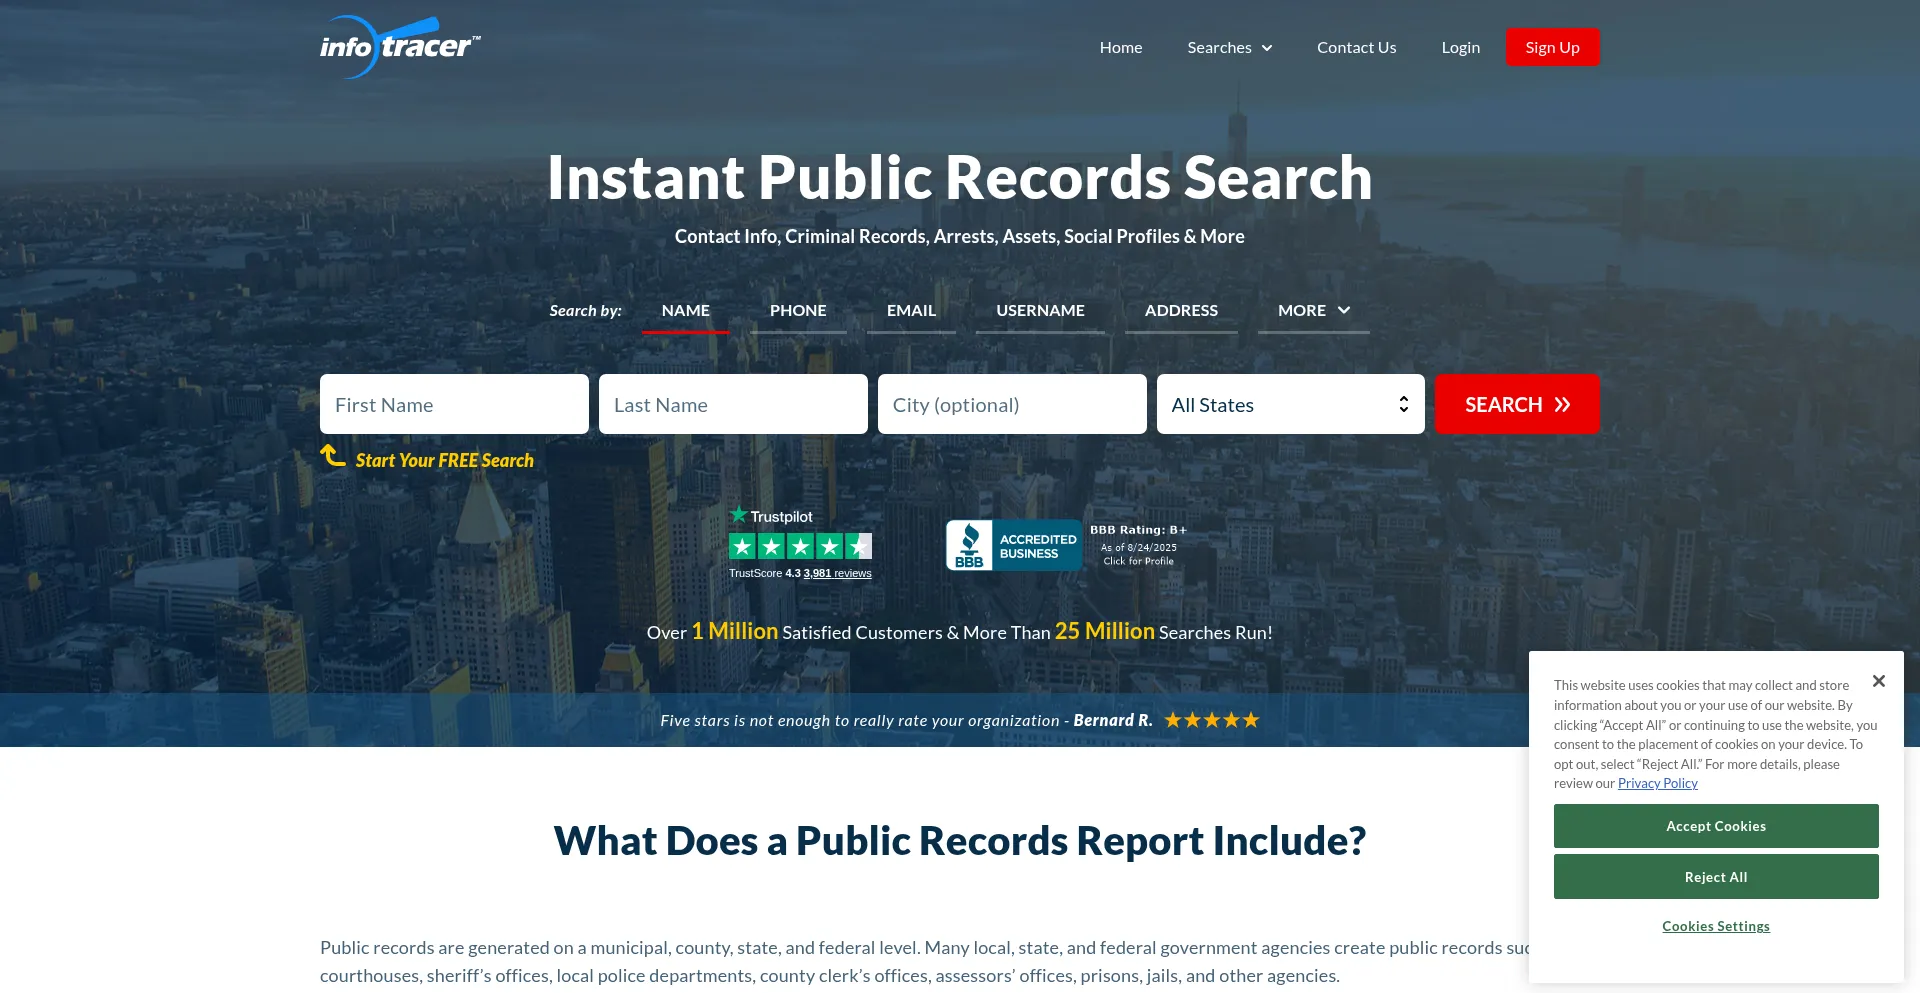Click the yellow arrow beside Start Your FREE Search
Image resolution: width=1920 pixels, height=993 pixels.
333,456
